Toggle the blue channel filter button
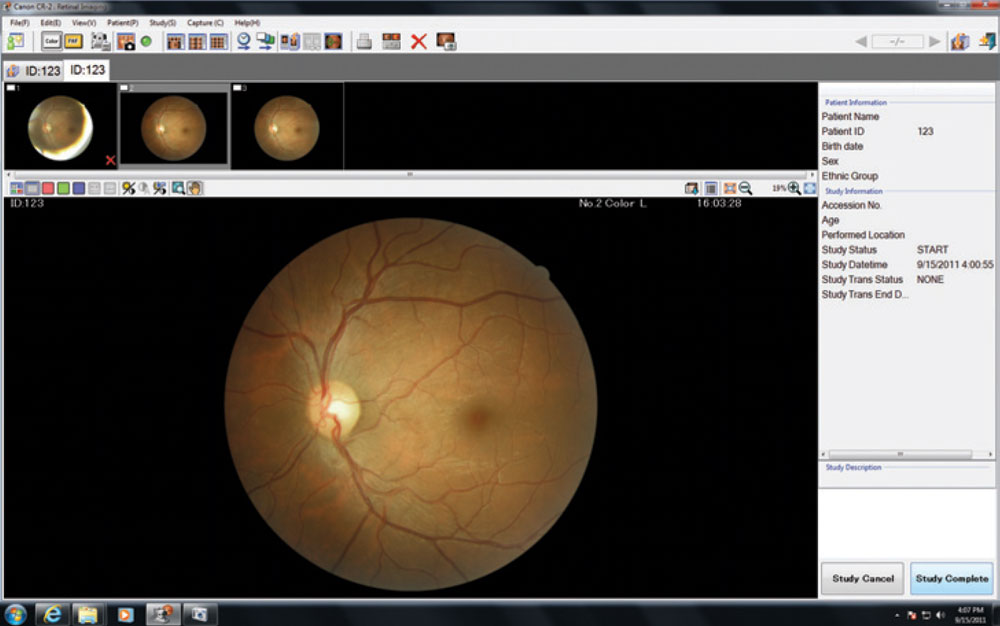The width and height of the screenshot is (1000, 626). [x=78, y=188]
